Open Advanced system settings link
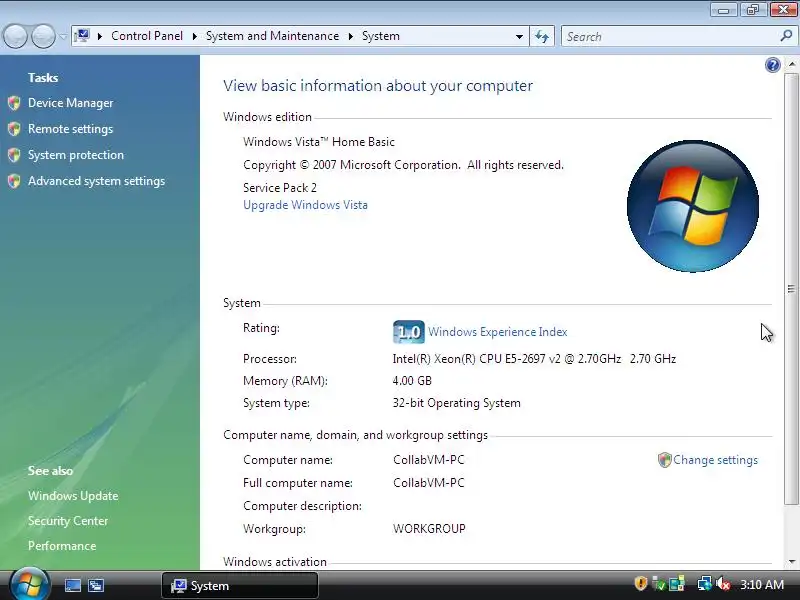 click(x=96, y=181)
